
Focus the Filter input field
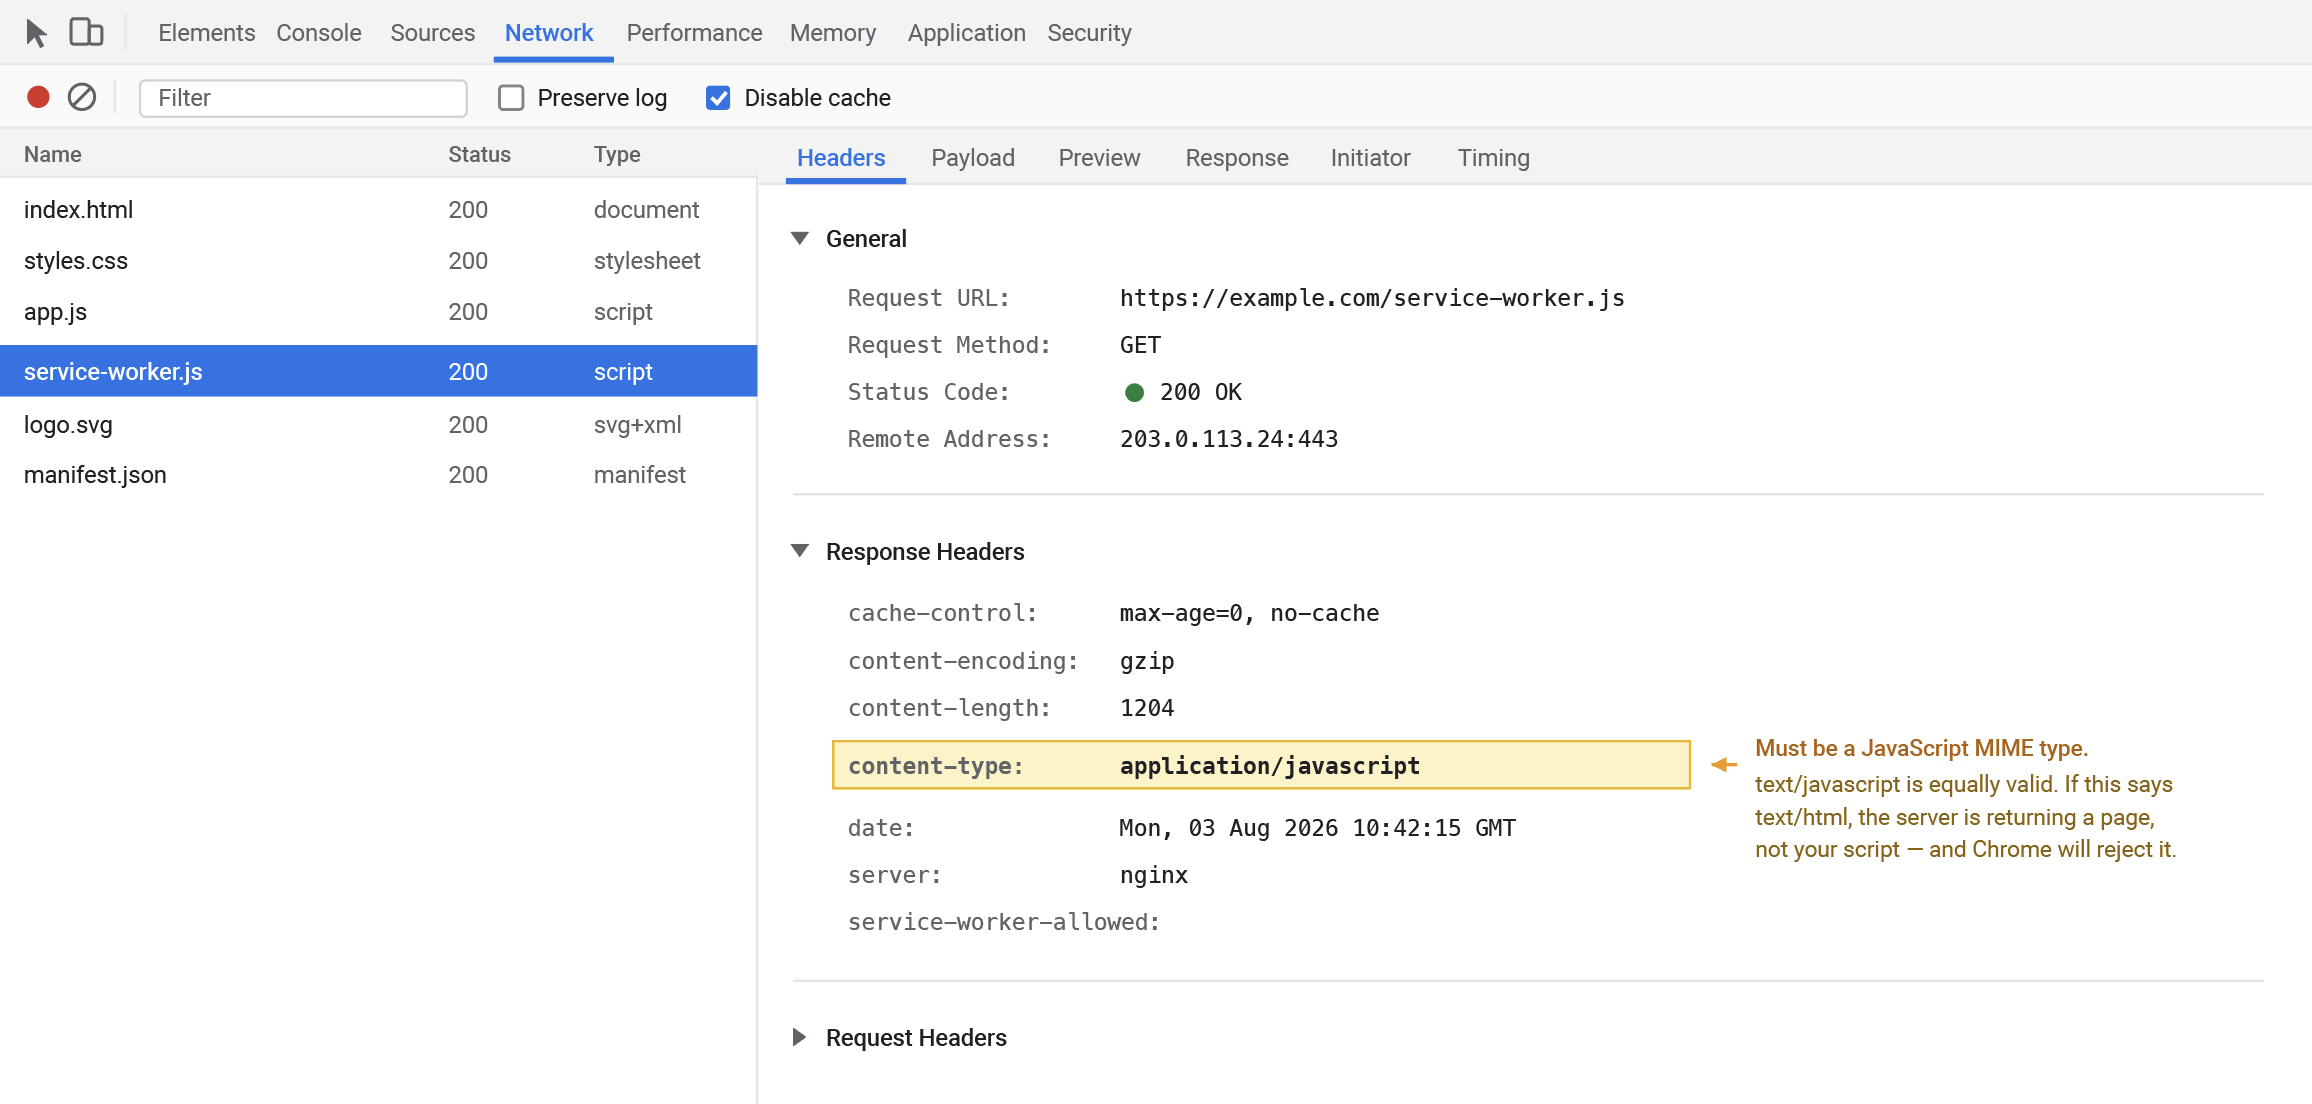[303, 98]
